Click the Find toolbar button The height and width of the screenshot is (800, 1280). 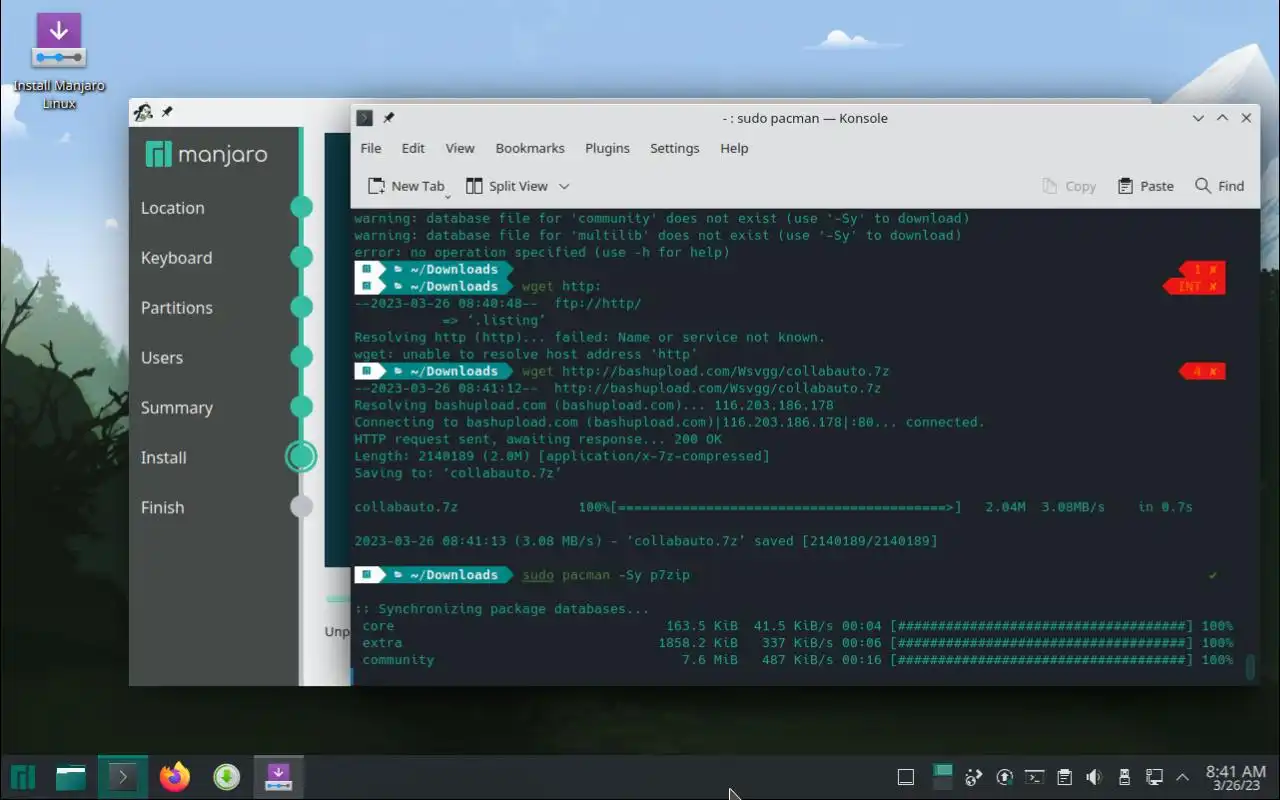[x=1220, y=186]
